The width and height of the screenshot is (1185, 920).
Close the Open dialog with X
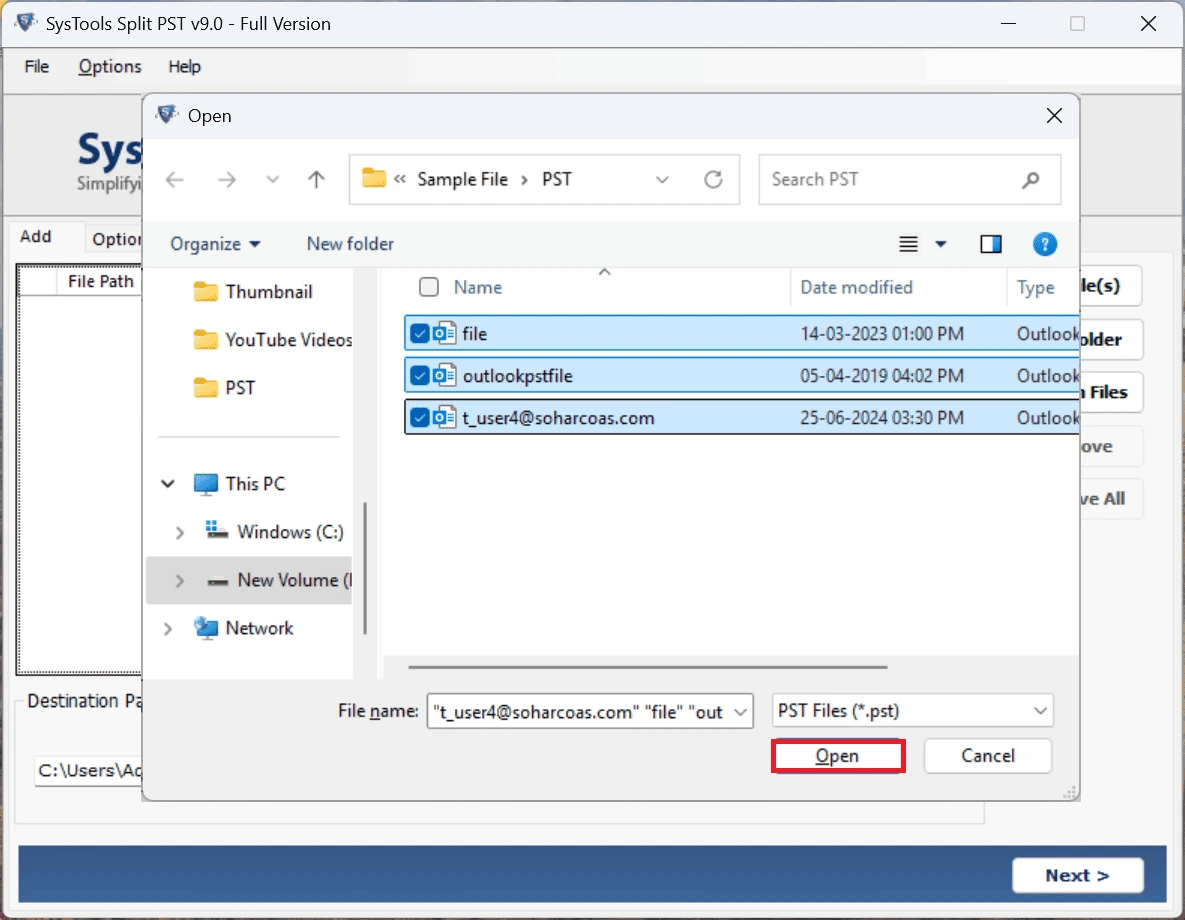[x=1054, y=116]
